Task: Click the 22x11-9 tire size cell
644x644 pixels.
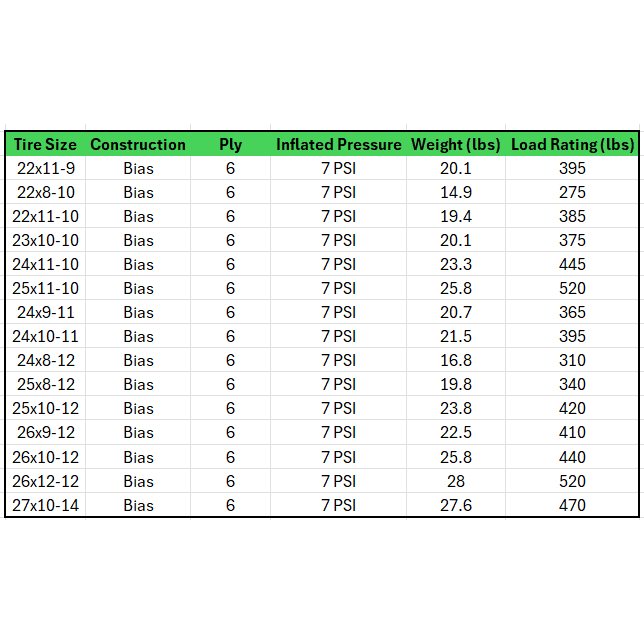Action: point(46,168)
